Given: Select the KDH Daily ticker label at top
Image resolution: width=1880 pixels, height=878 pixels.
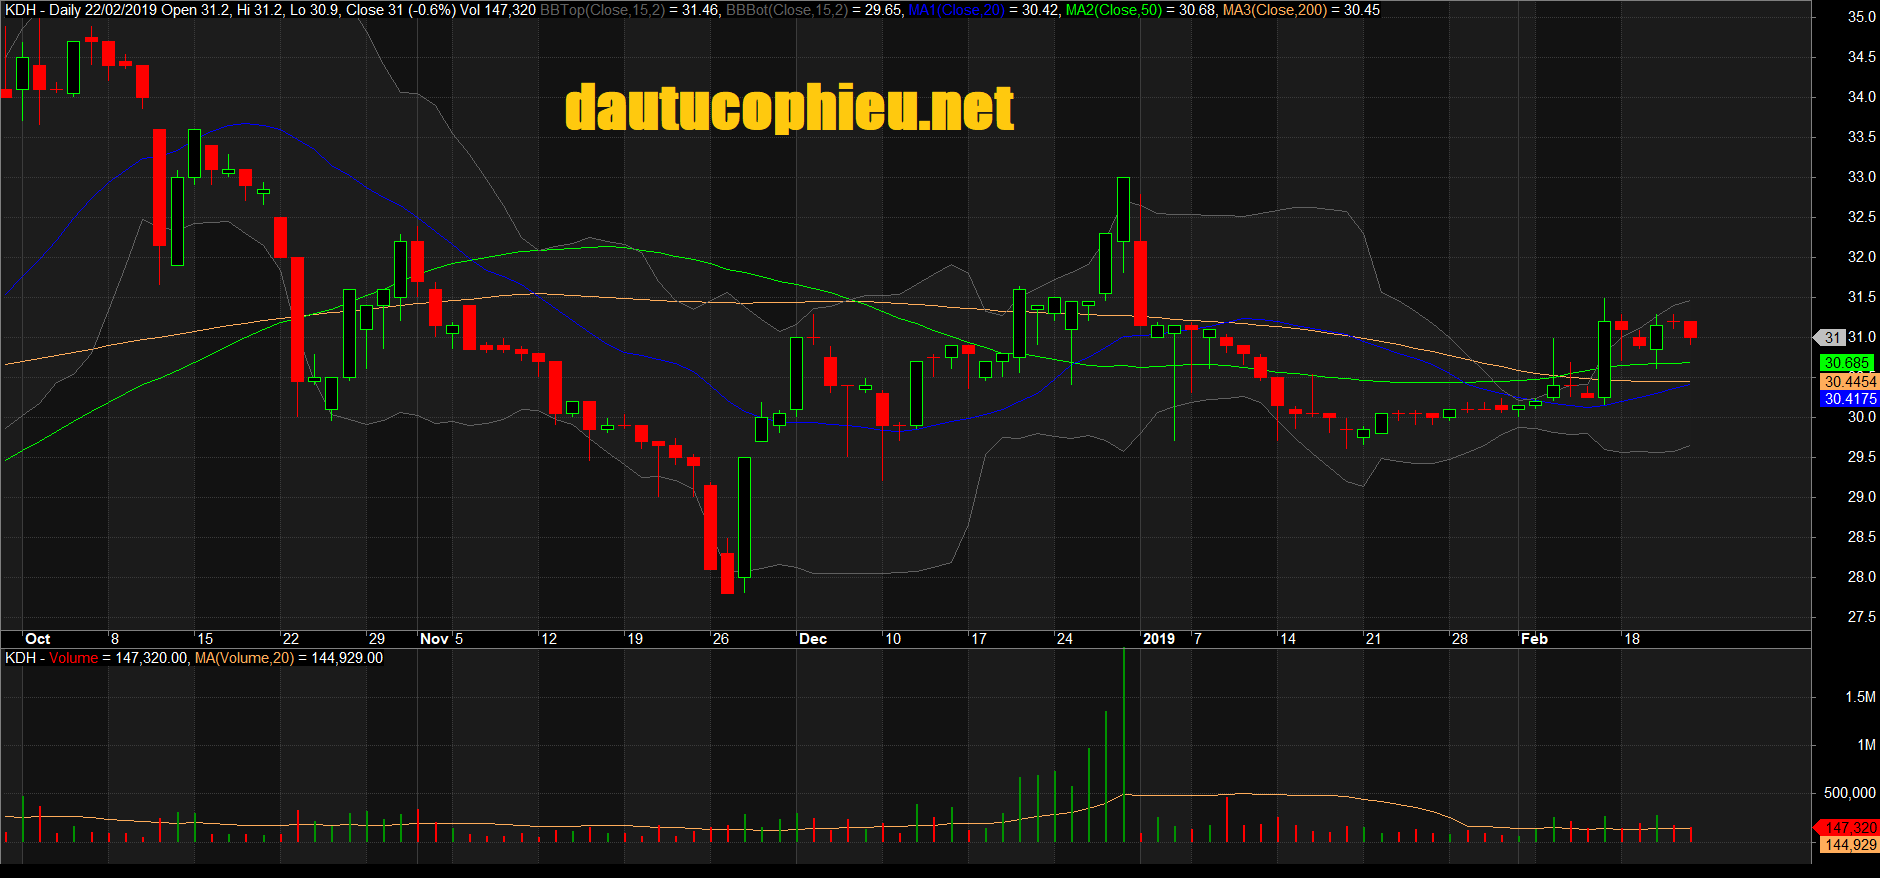Looking at the screenshot, I should coord(42,10).
